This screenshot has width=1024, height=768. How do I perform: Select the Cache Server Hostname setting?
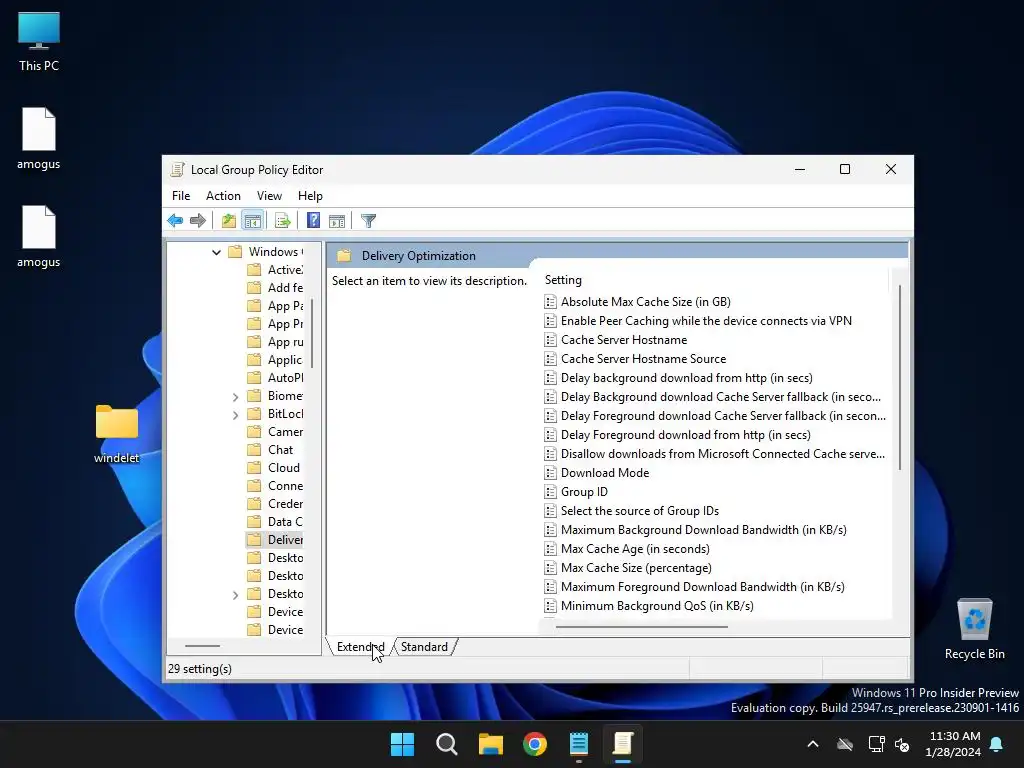(x=616, y=340)
